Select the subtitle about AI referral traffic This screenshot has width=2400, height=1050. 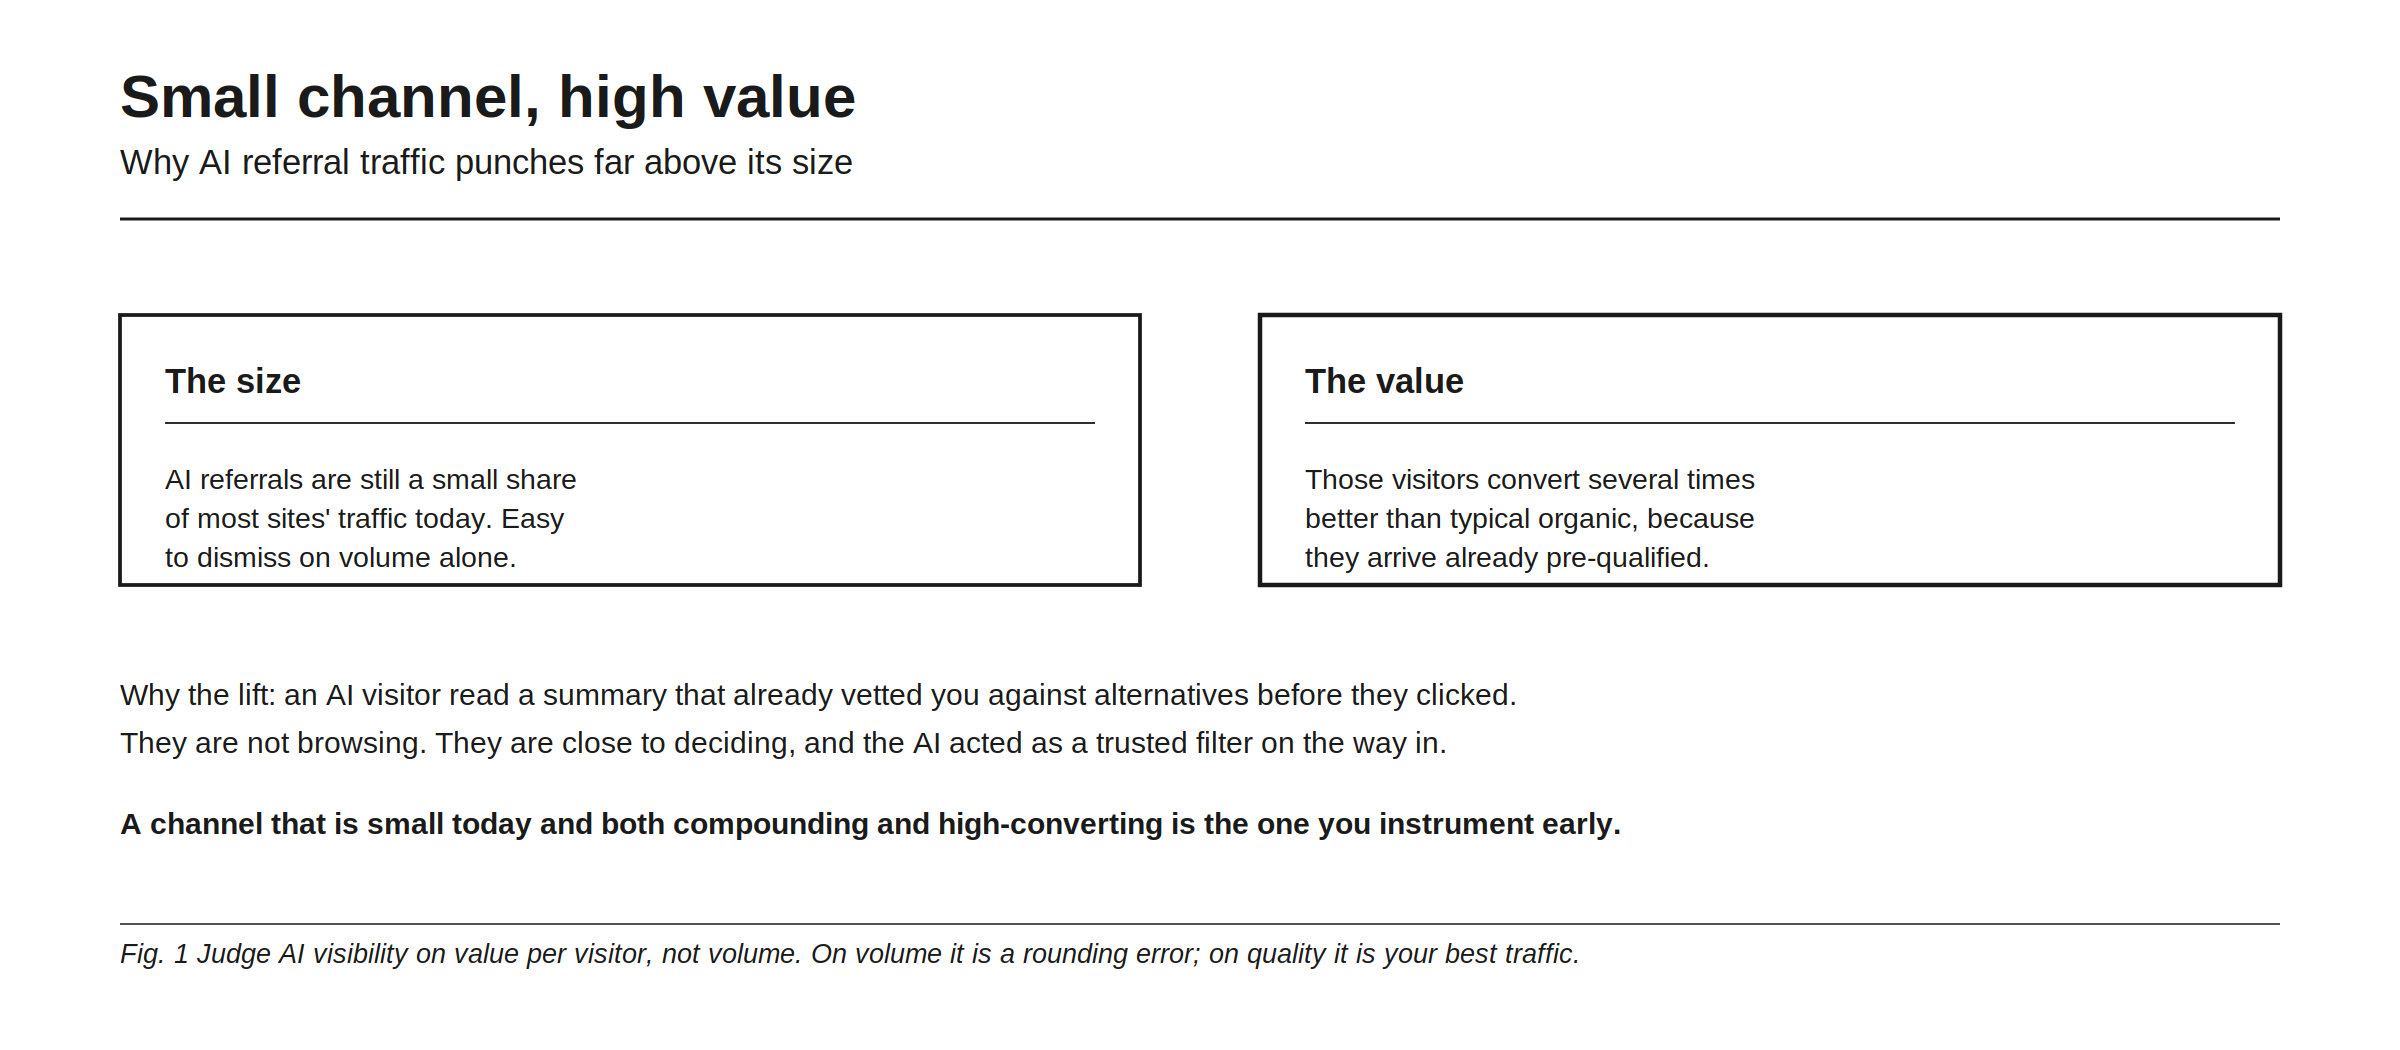tap(486, 162)
